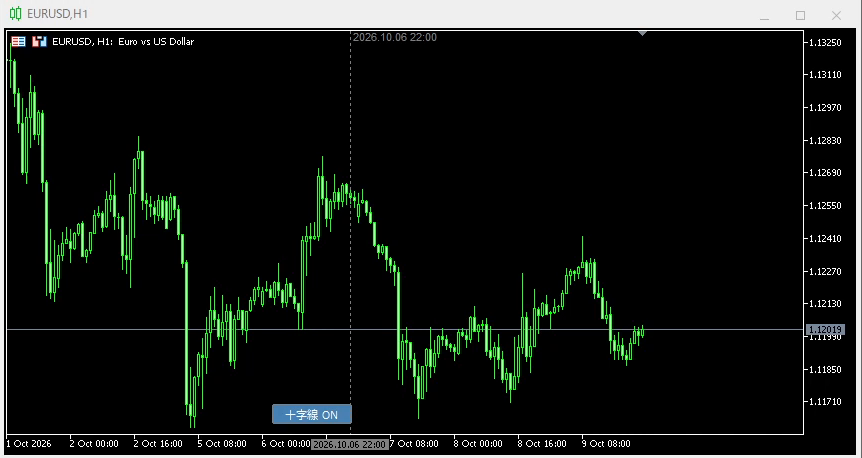Click the 6 Oct 00:00 time label

(x=286, y=444)
